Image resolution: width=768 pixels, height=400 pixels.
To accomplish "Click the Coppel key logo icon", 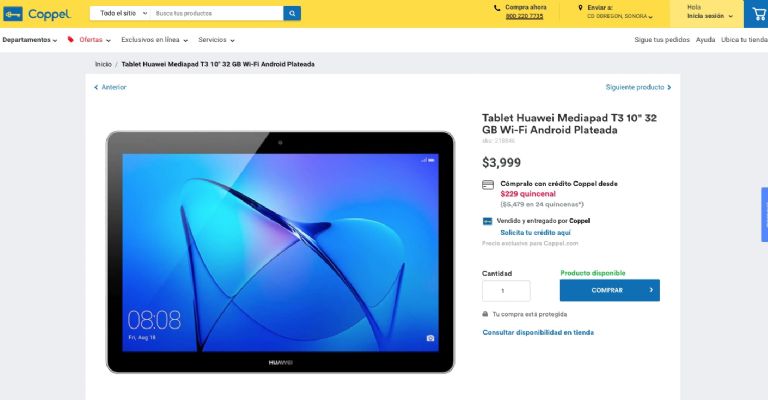I will (13, 14).
